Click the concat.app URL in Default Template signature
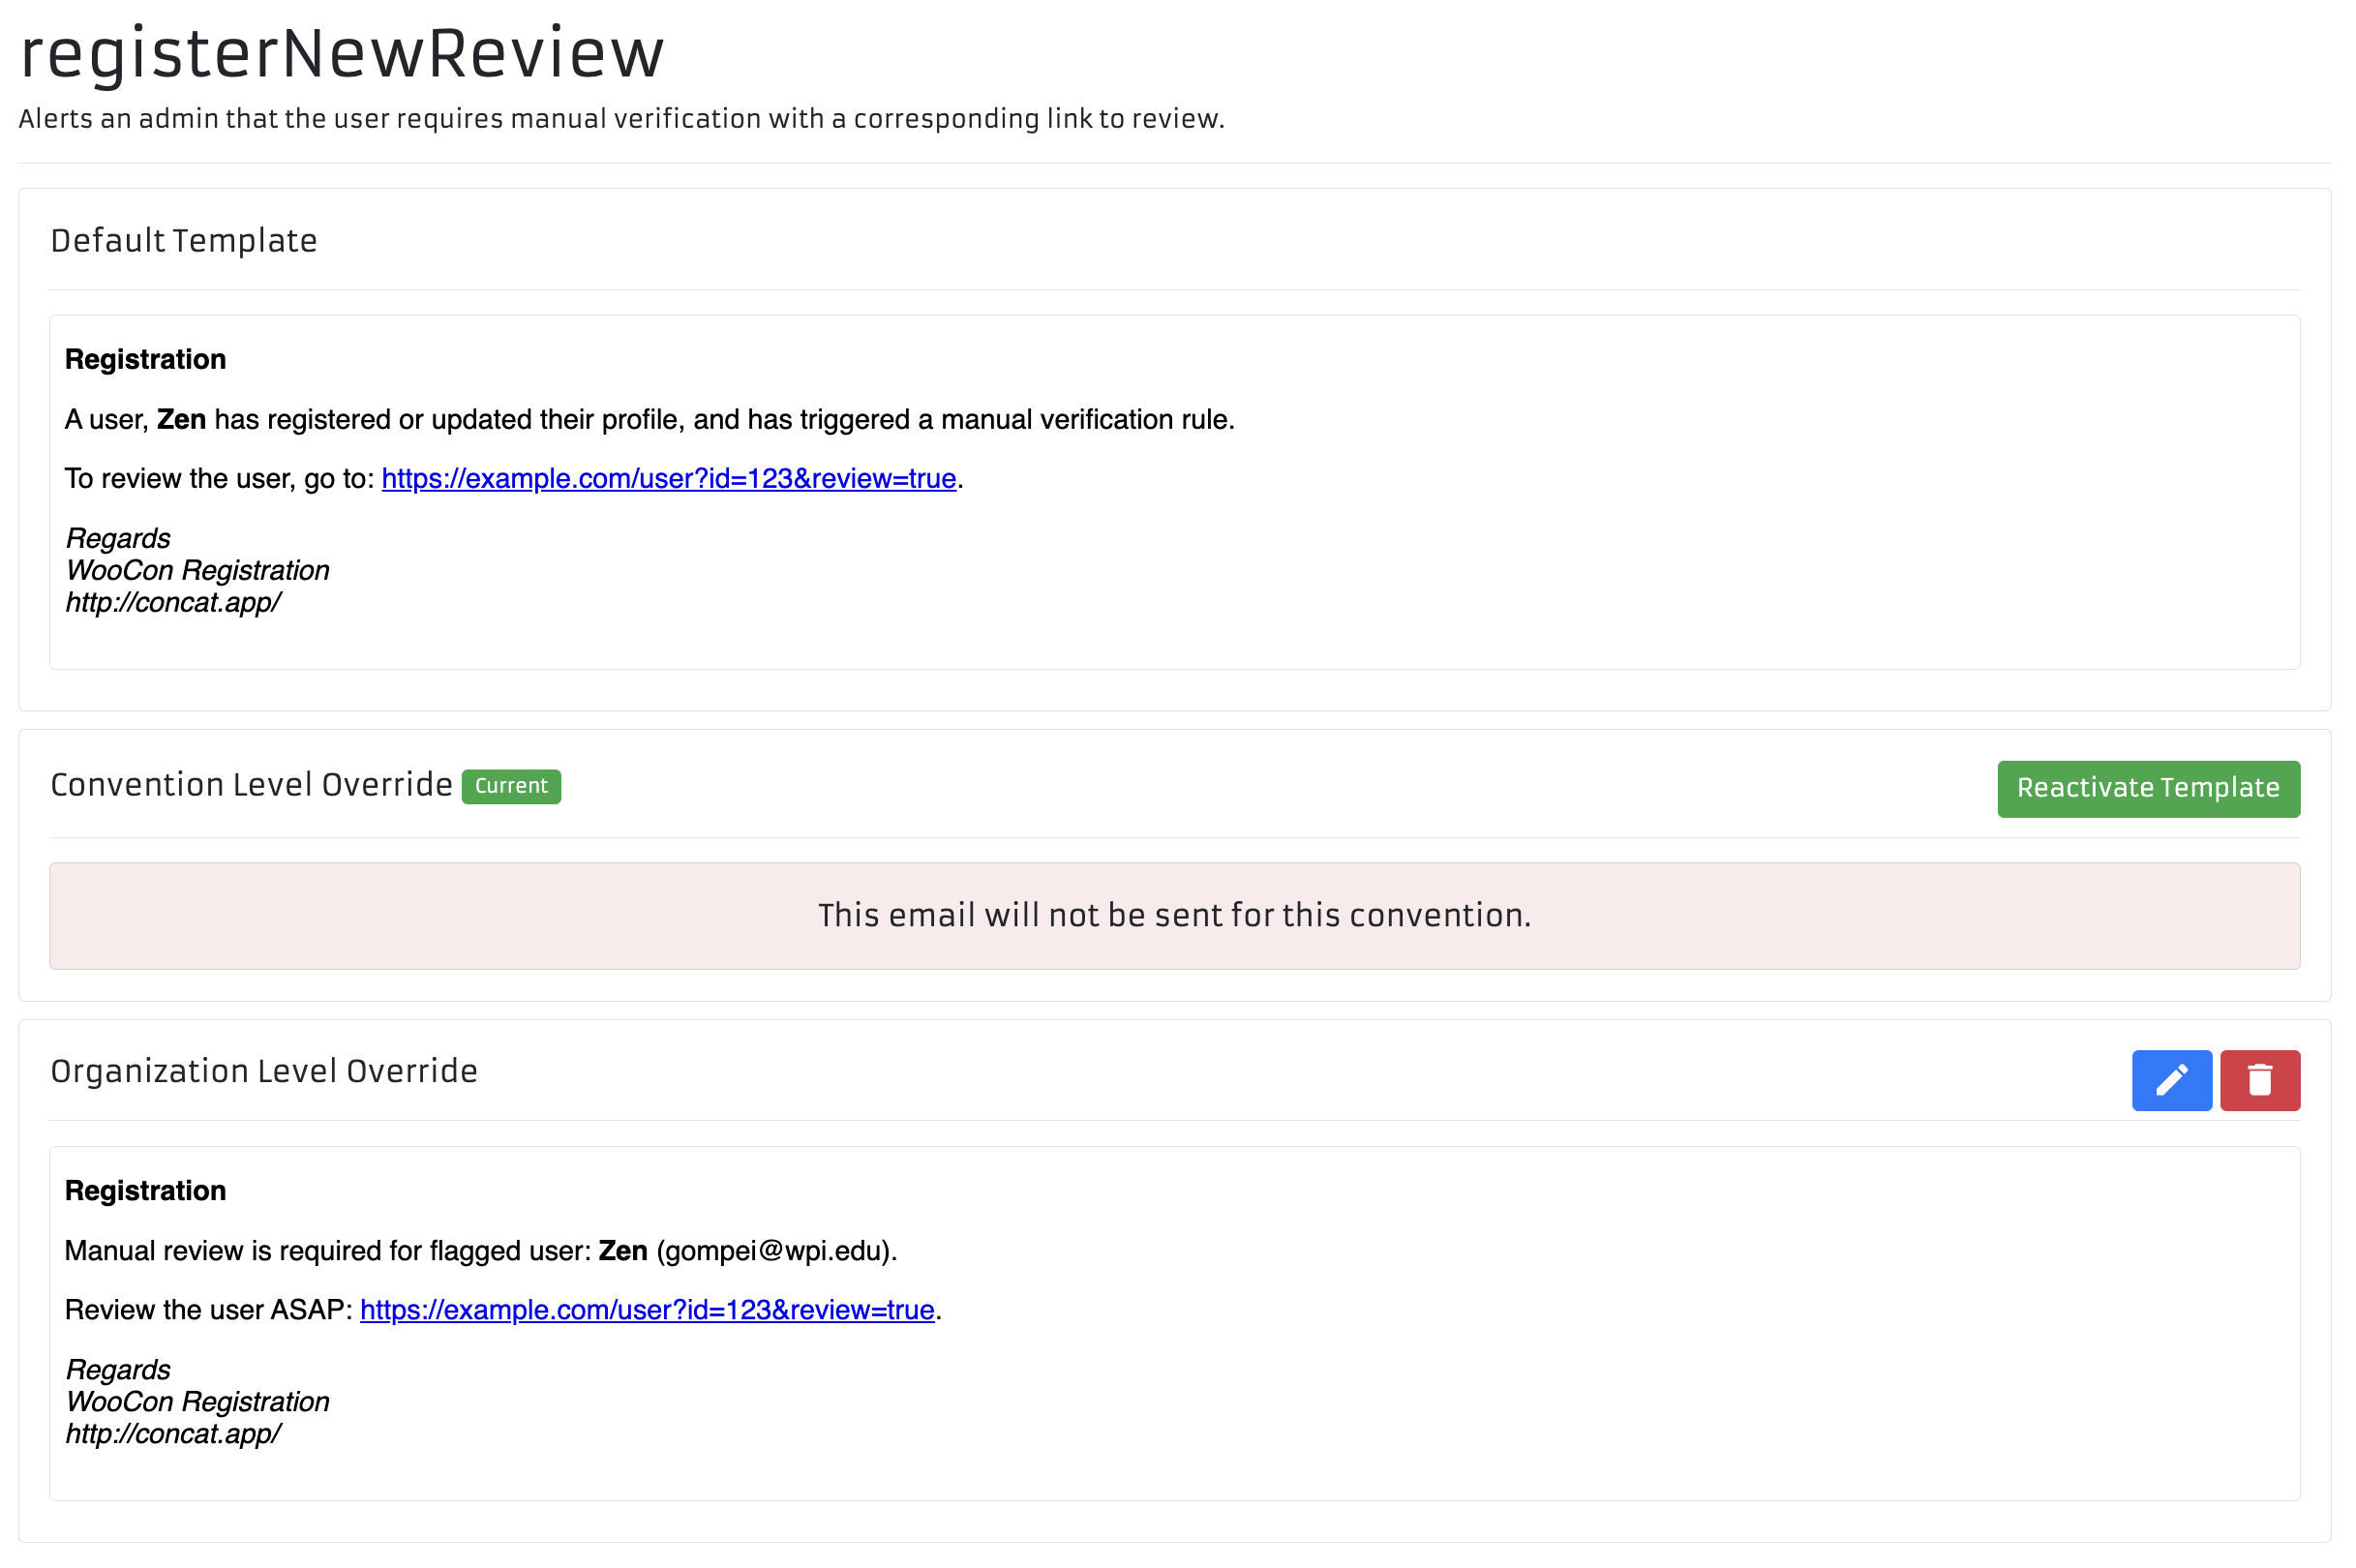2356x1568 pixels. [x=173, y=603]
